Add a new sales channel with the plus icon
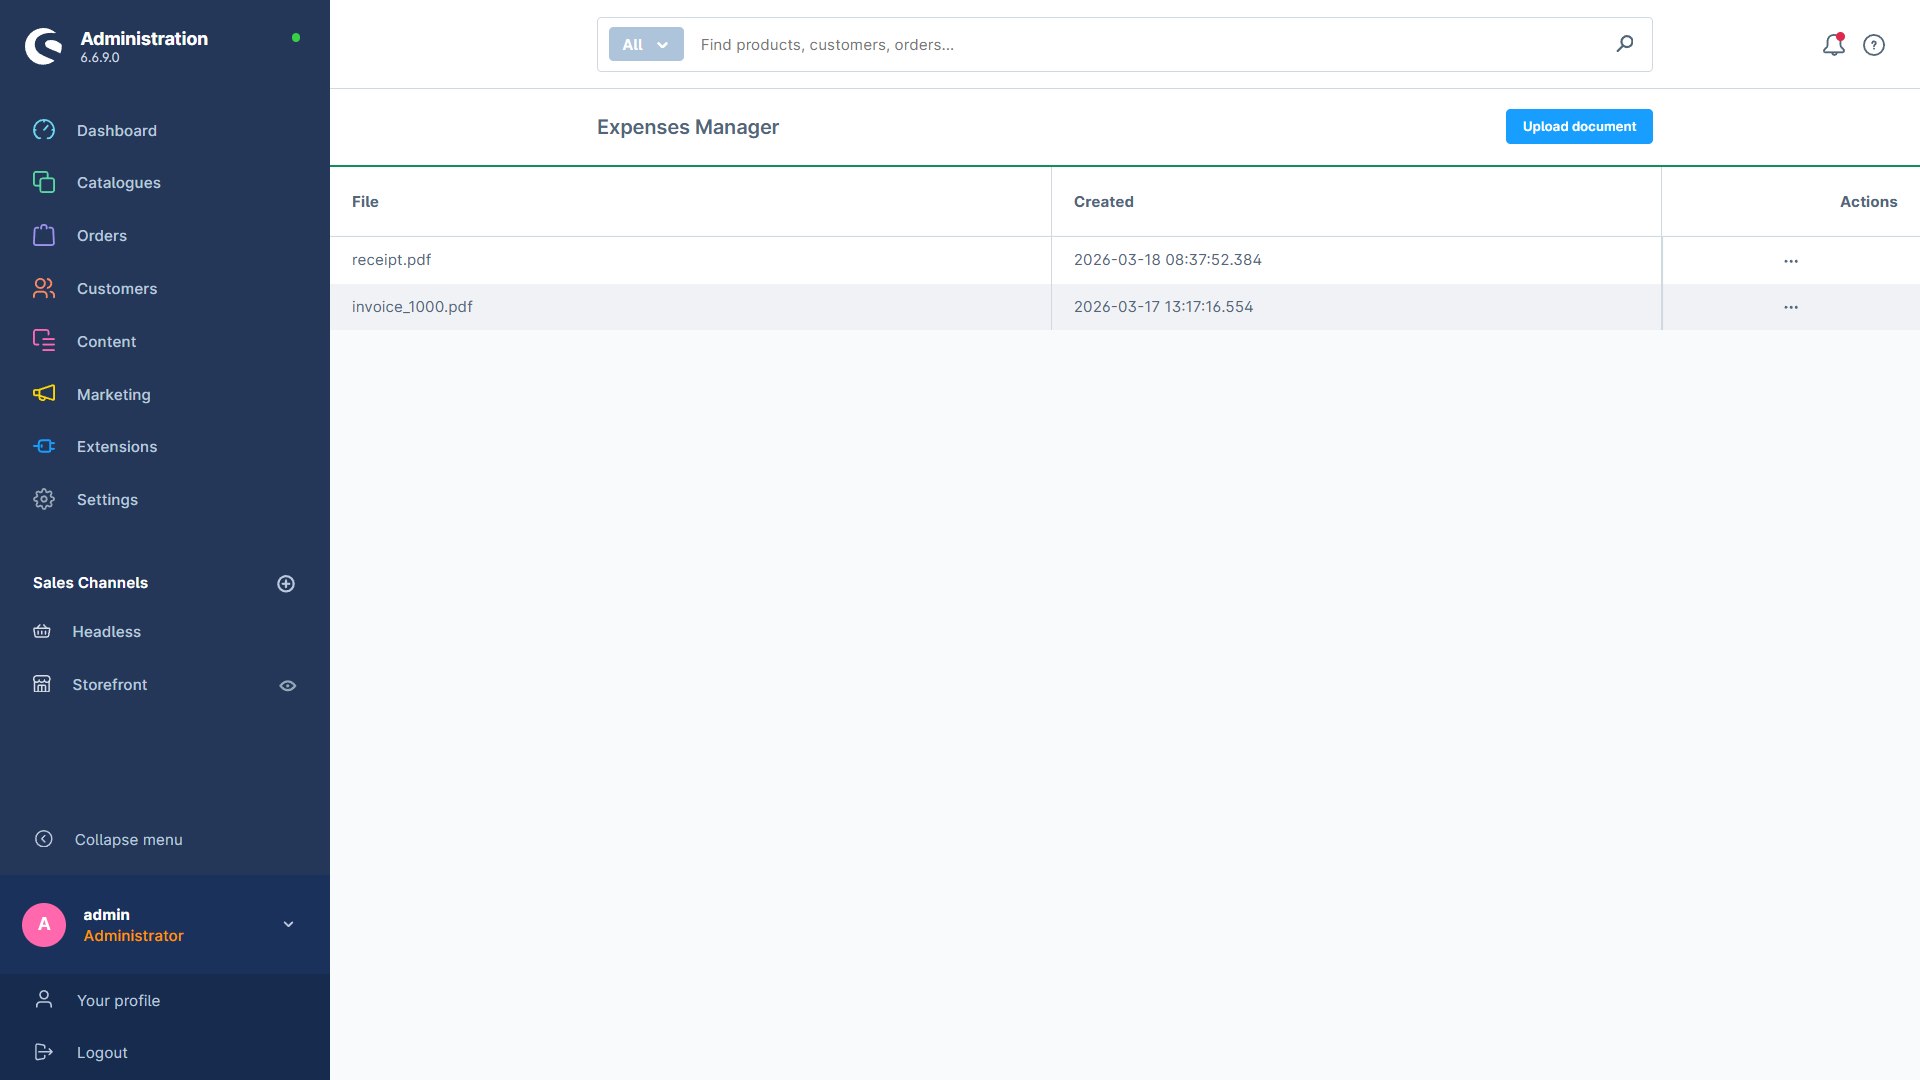 click(287, 583)
